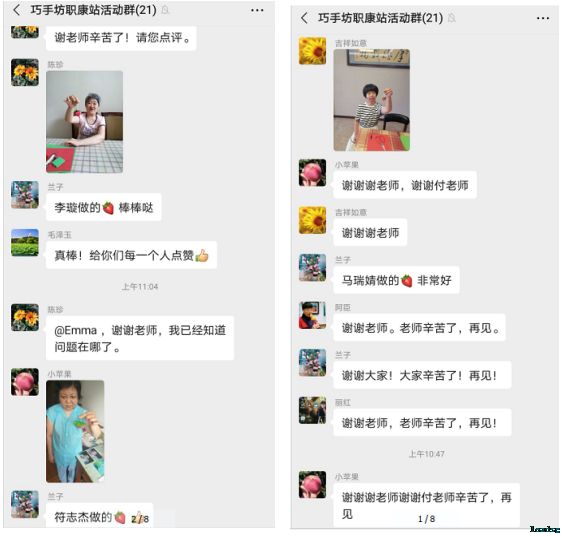Tap the sunflower avatar beside 谢谢谢老师 message
Image resolution: width=561 pixels, height=534 pixels.
(x=312, y=220)
